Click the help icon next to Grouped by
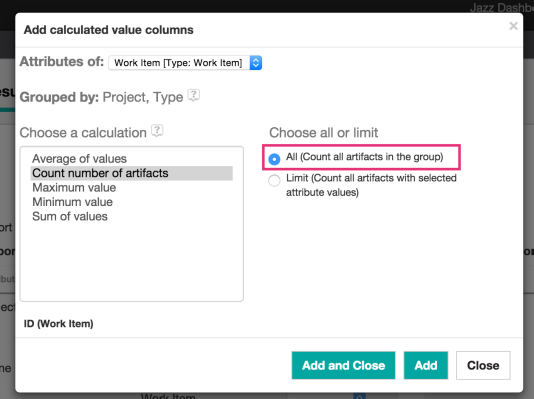This screenshot has width=534, height=399. coord(194,95)
